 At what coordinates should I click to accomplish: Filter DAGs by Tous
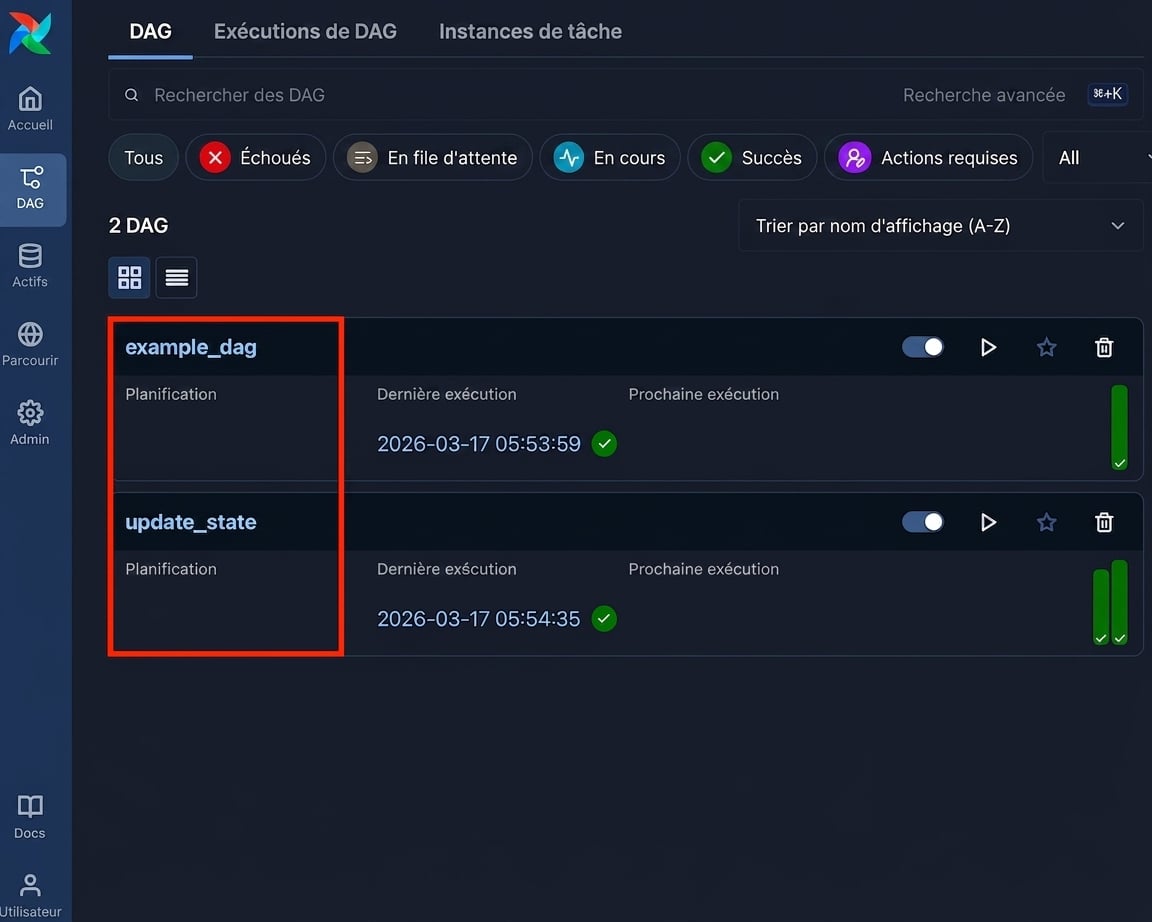click(143, 158)
